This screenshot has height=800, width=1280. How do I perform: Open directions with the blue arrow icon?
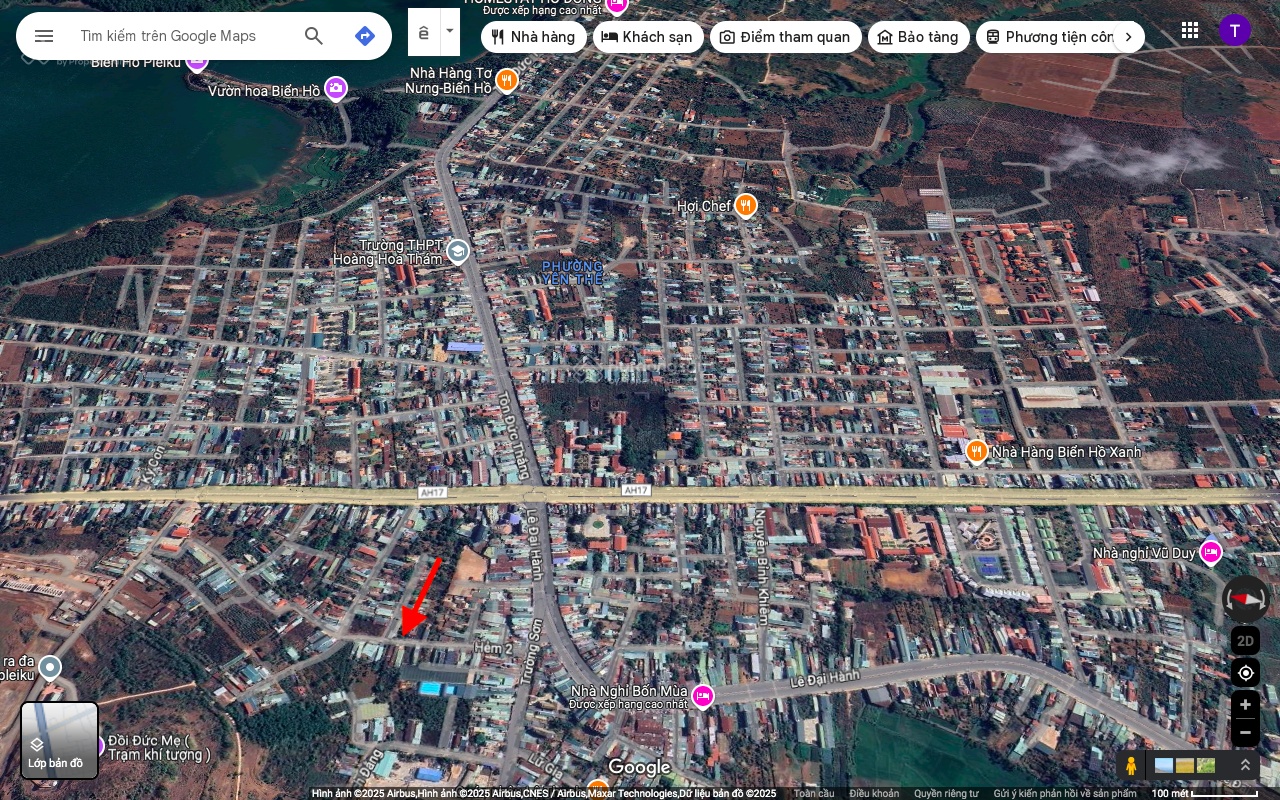click(x=365, y=36)
